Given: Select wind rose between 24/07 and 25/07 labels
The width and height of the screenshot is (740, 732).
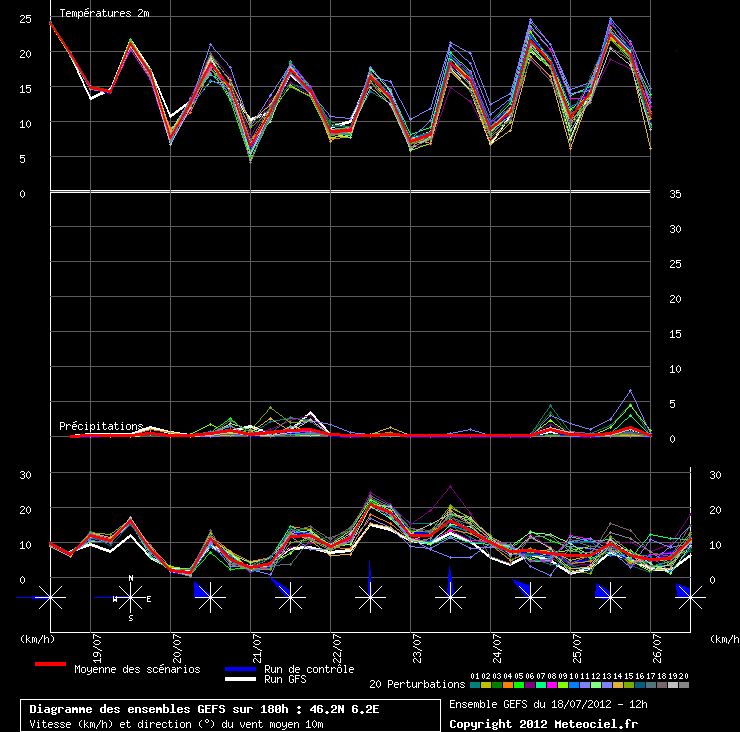Looking at the screenshot, I should [x=530, y=598].
